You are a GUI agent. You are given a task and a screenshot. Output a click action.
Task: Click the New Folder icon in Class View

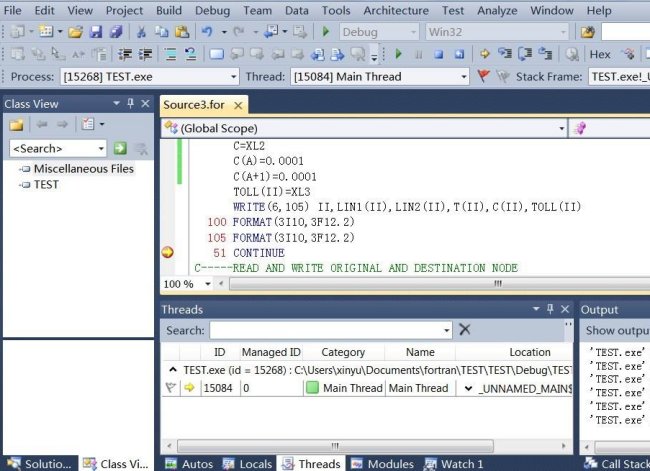pyautogui.click(x=17, y=124)
